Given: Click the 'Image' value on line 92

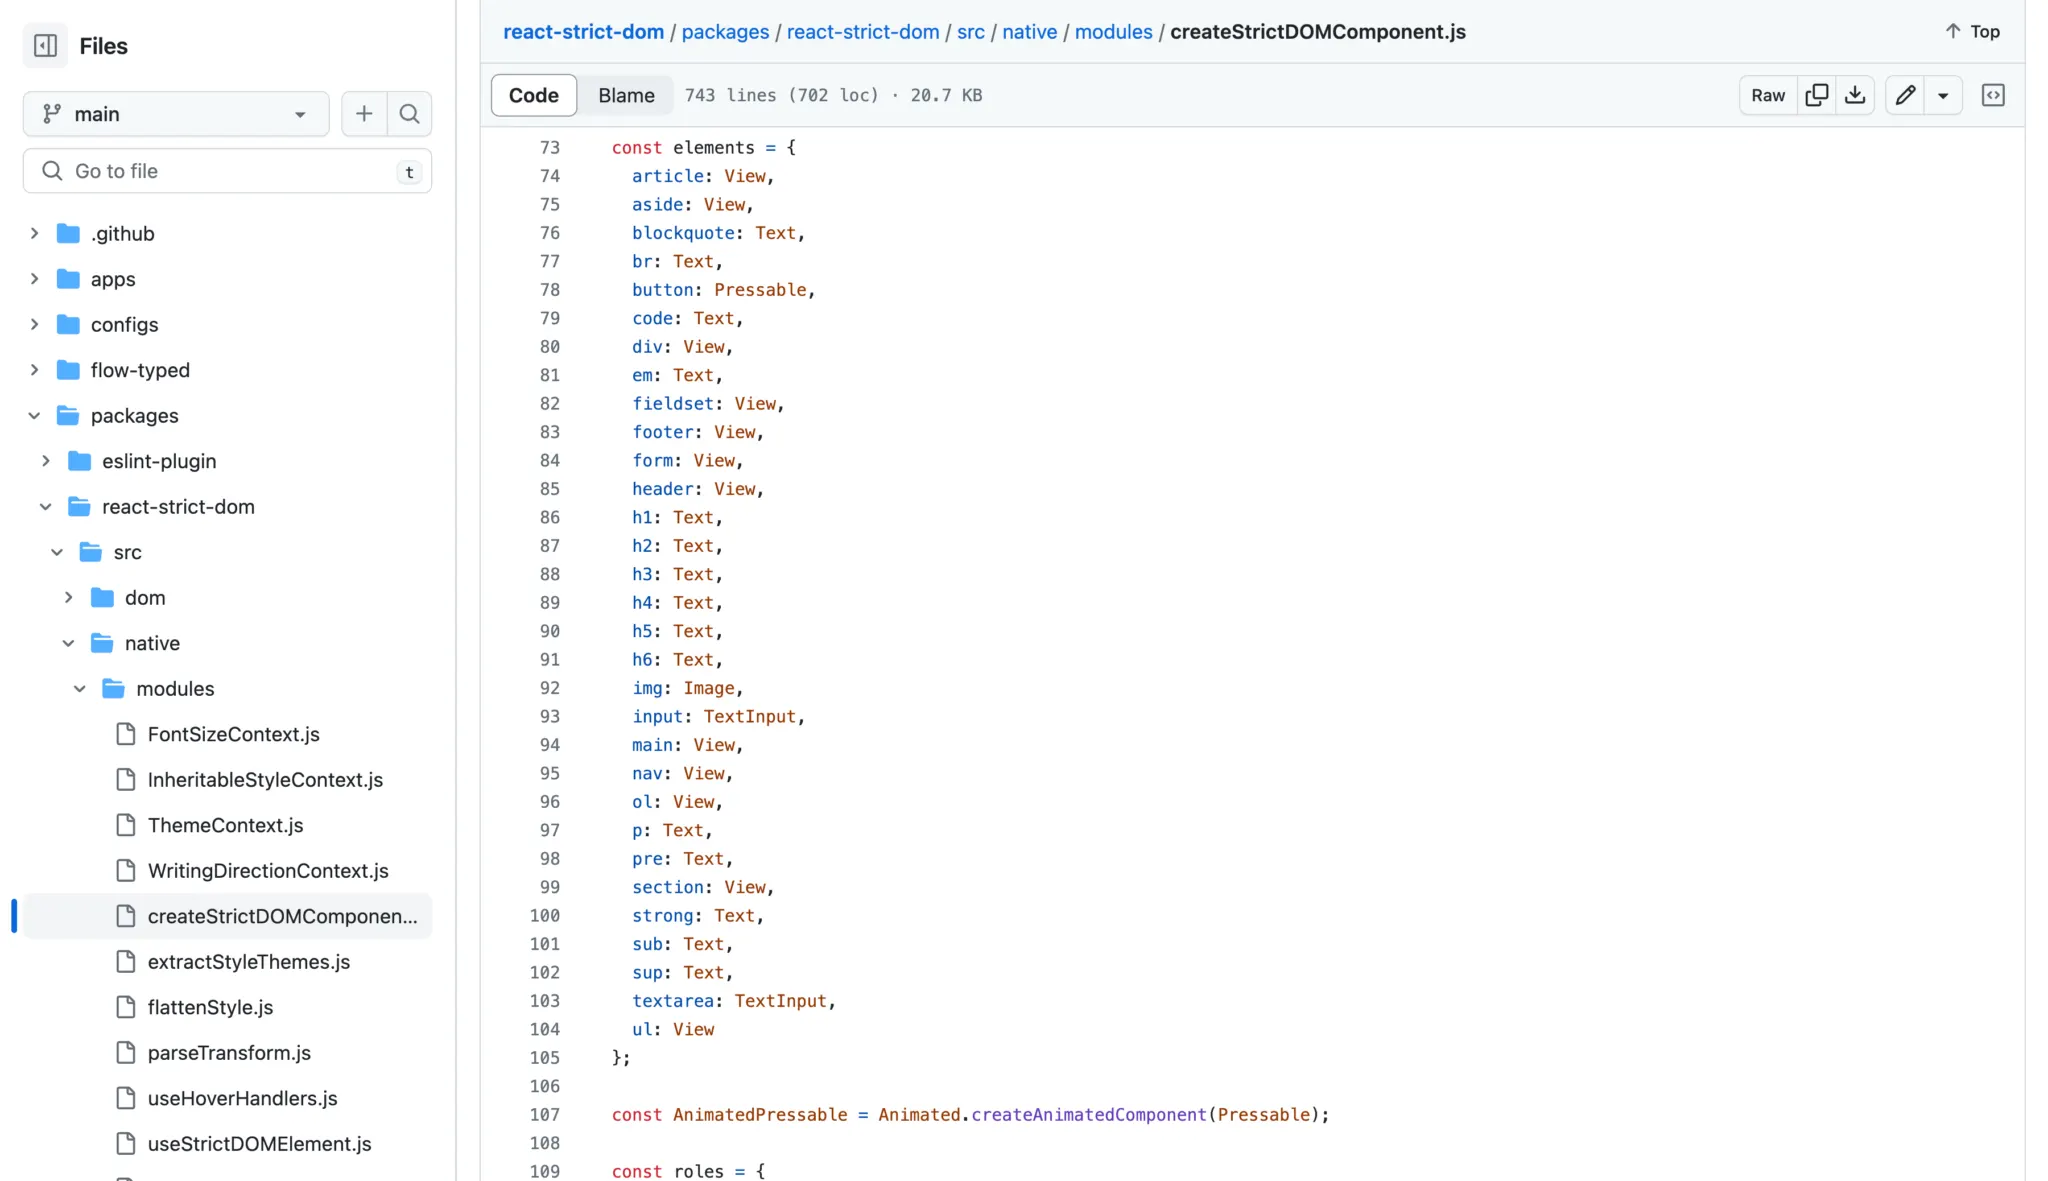Looking at the screenshot, I should click(x=709, y=688).
